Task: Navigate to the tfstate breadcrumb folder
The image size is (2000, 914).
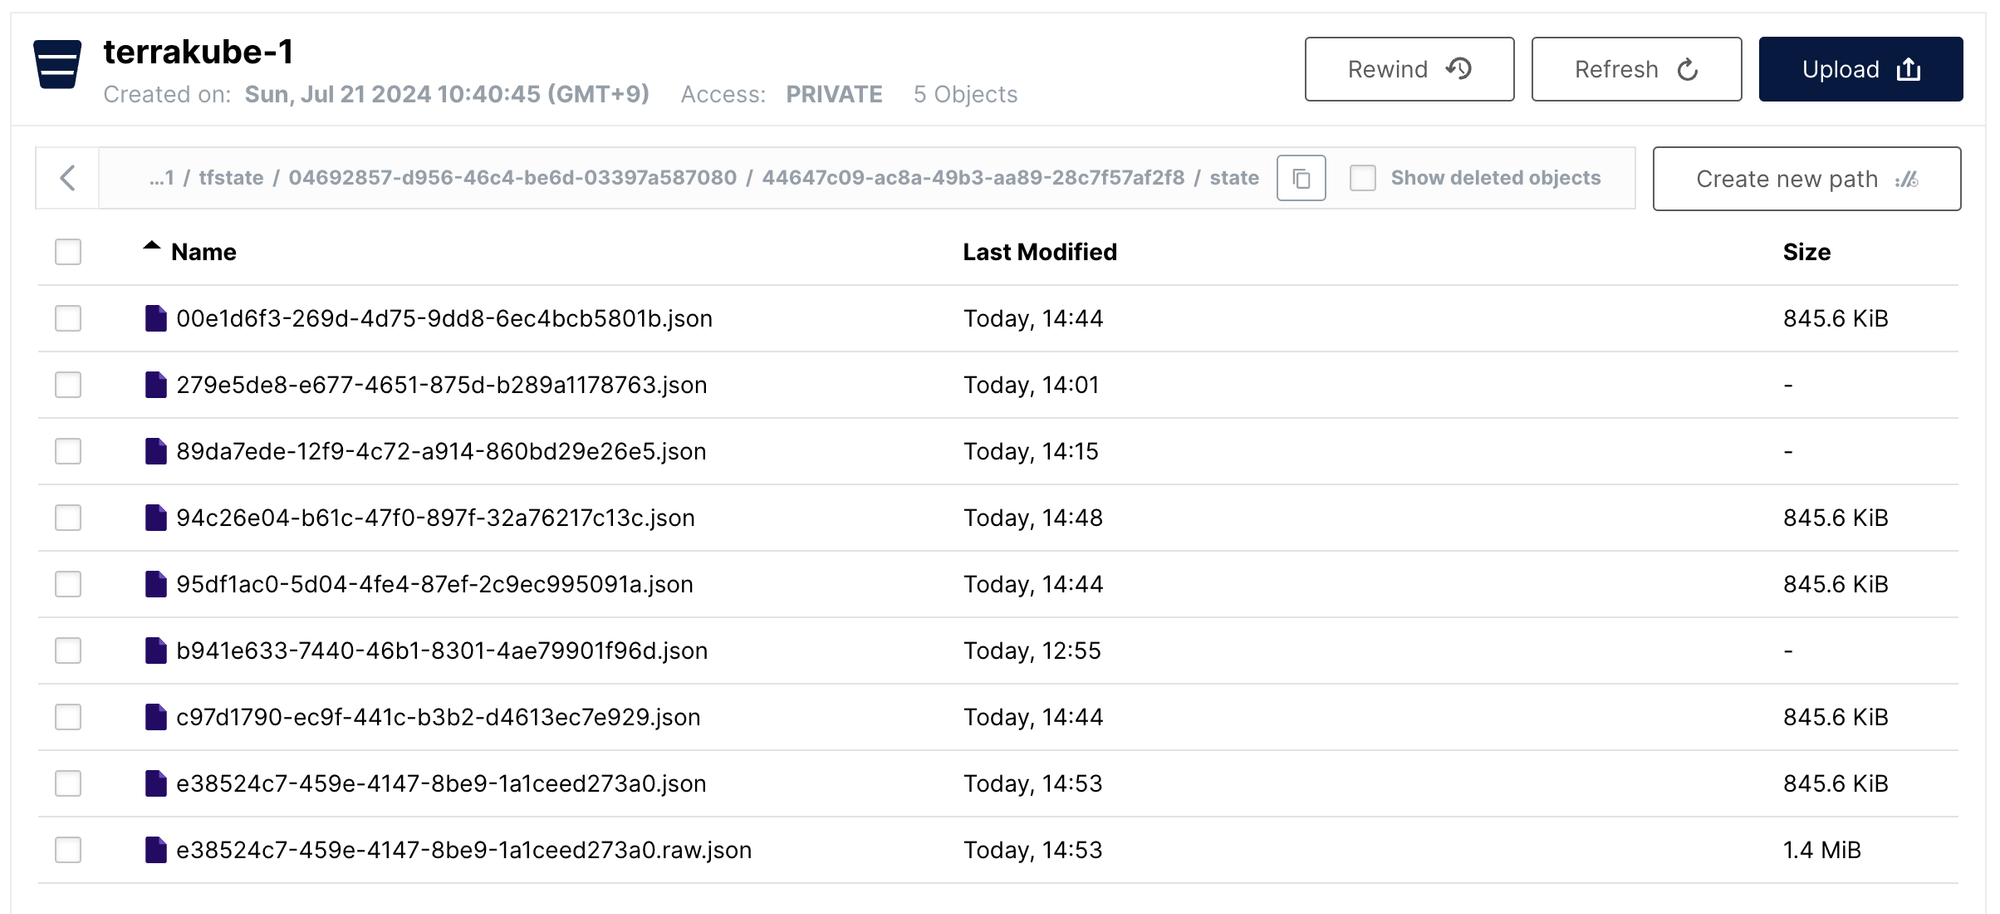Action: coord(231,178)
